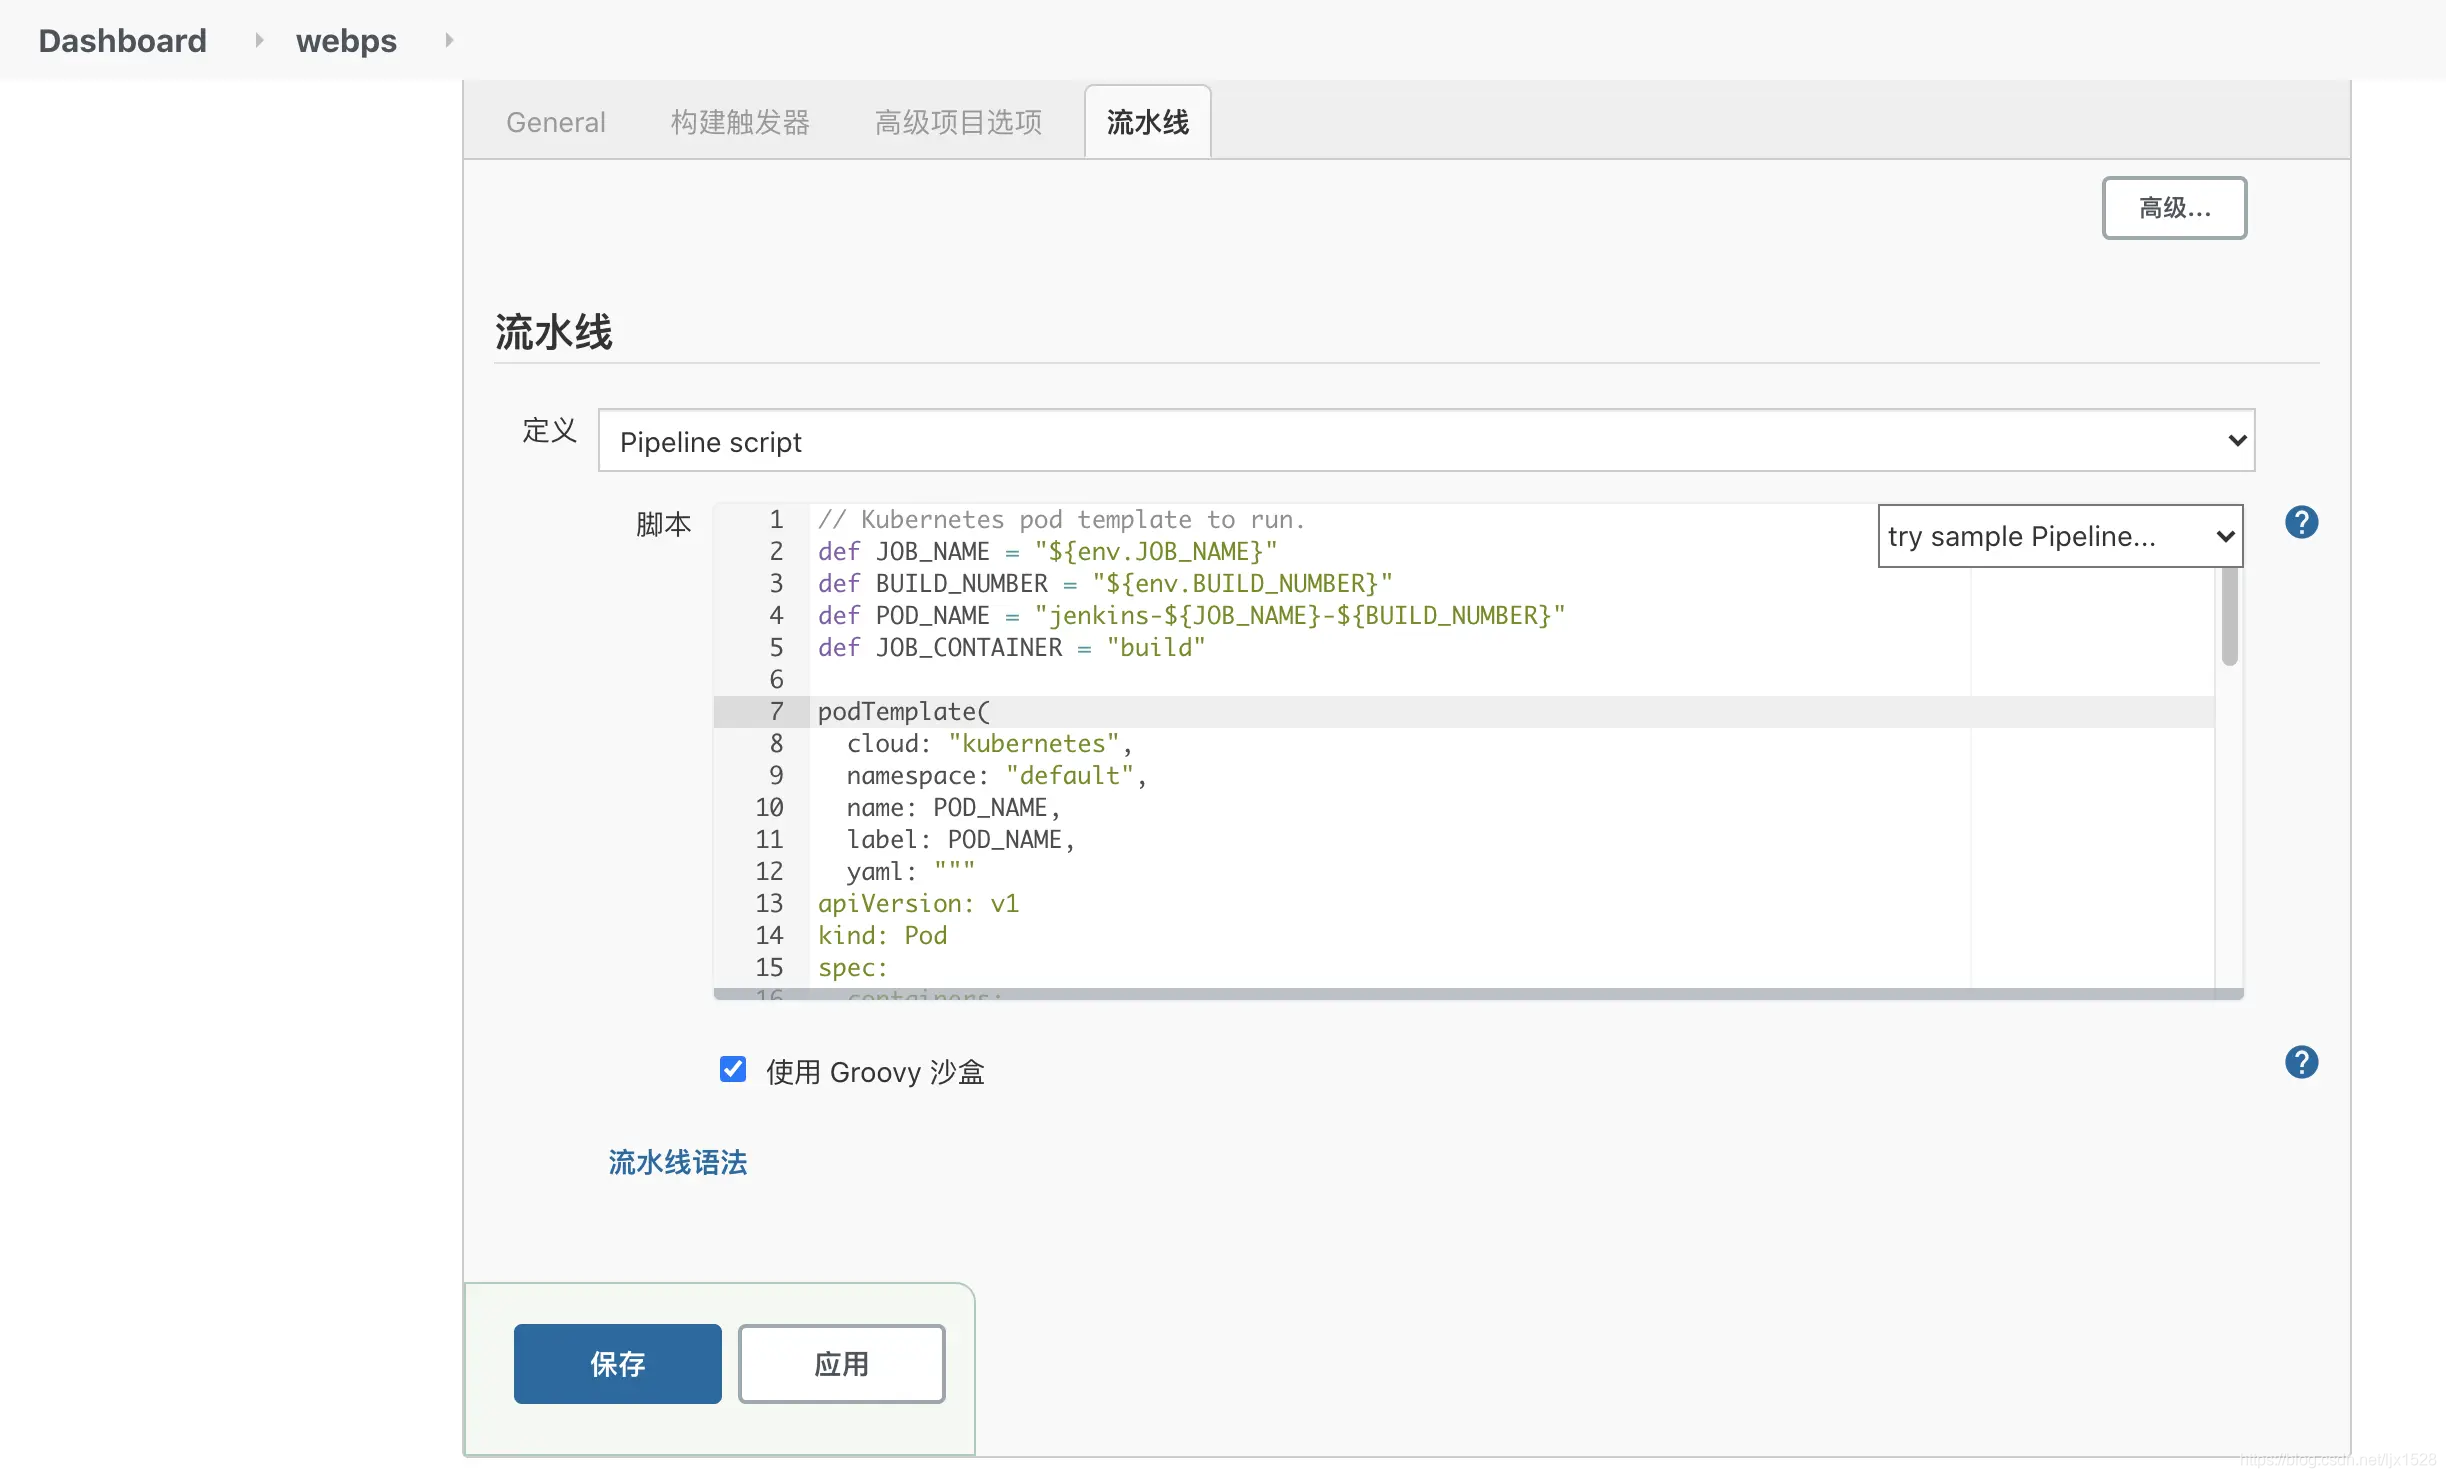Select the 流水线 tab

(x=1147, y=122)
